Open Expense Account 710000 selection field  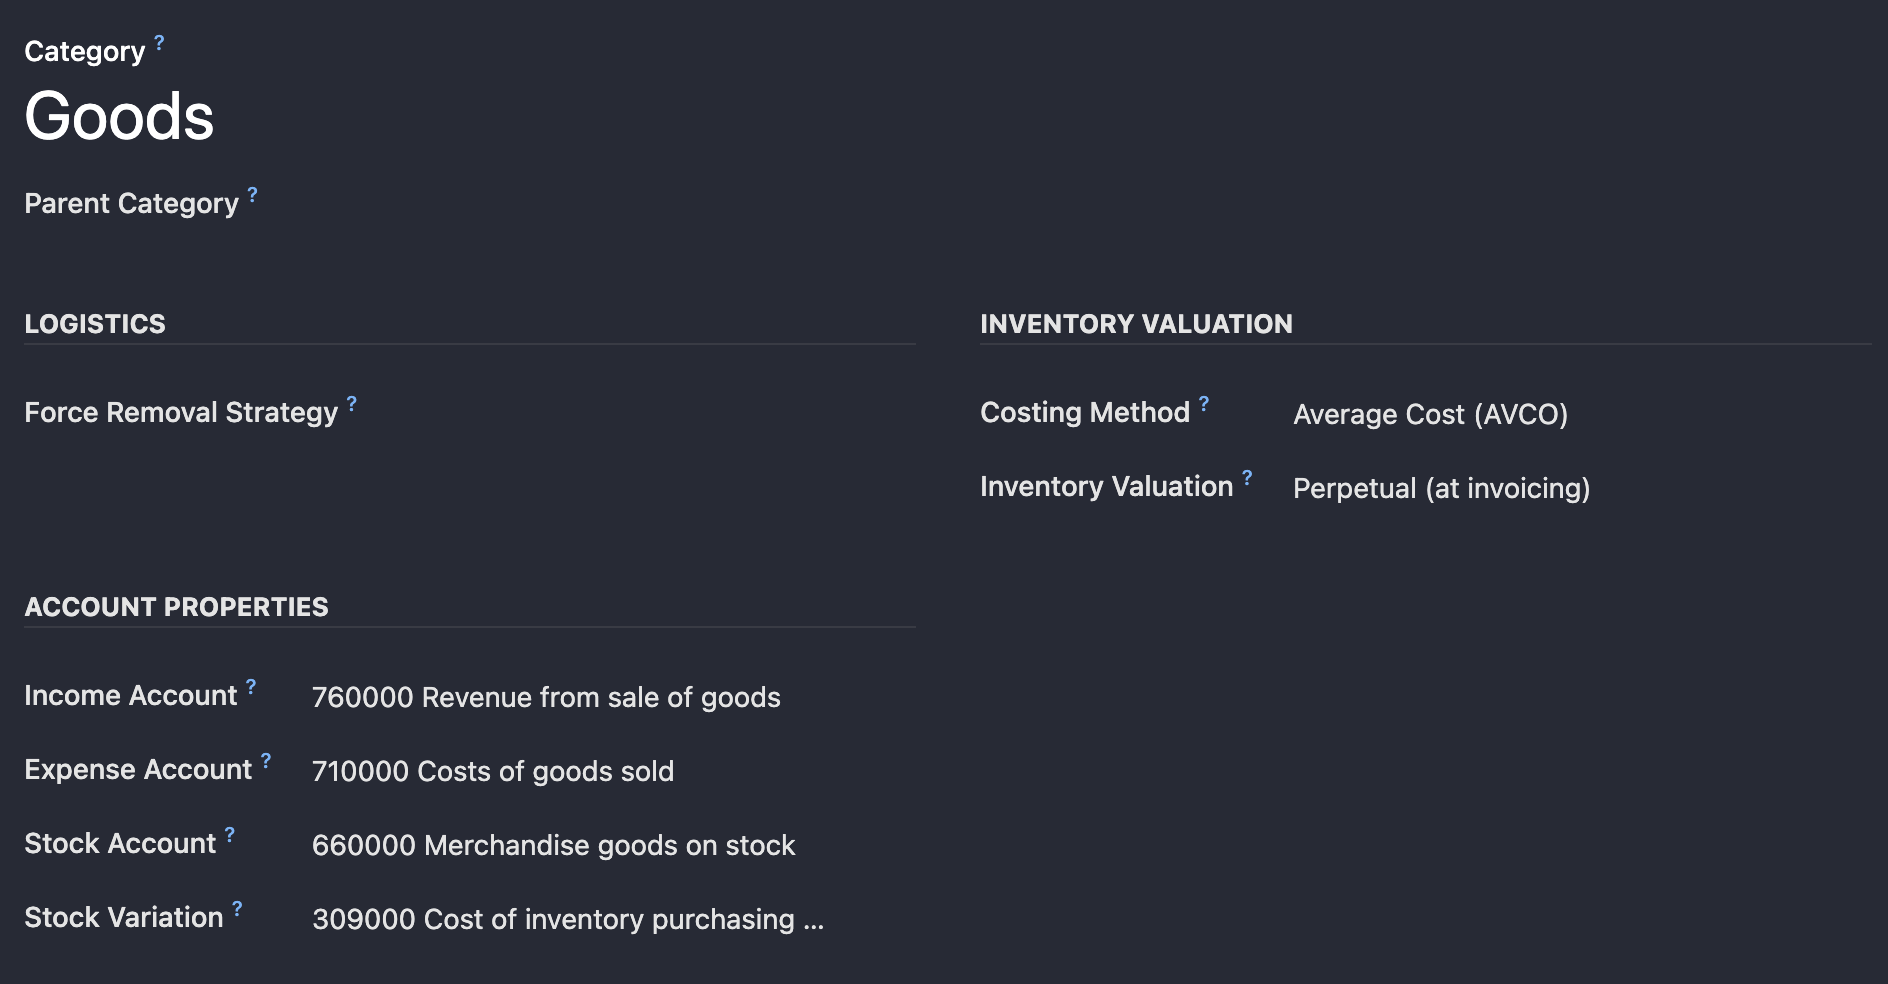(614, 771)
